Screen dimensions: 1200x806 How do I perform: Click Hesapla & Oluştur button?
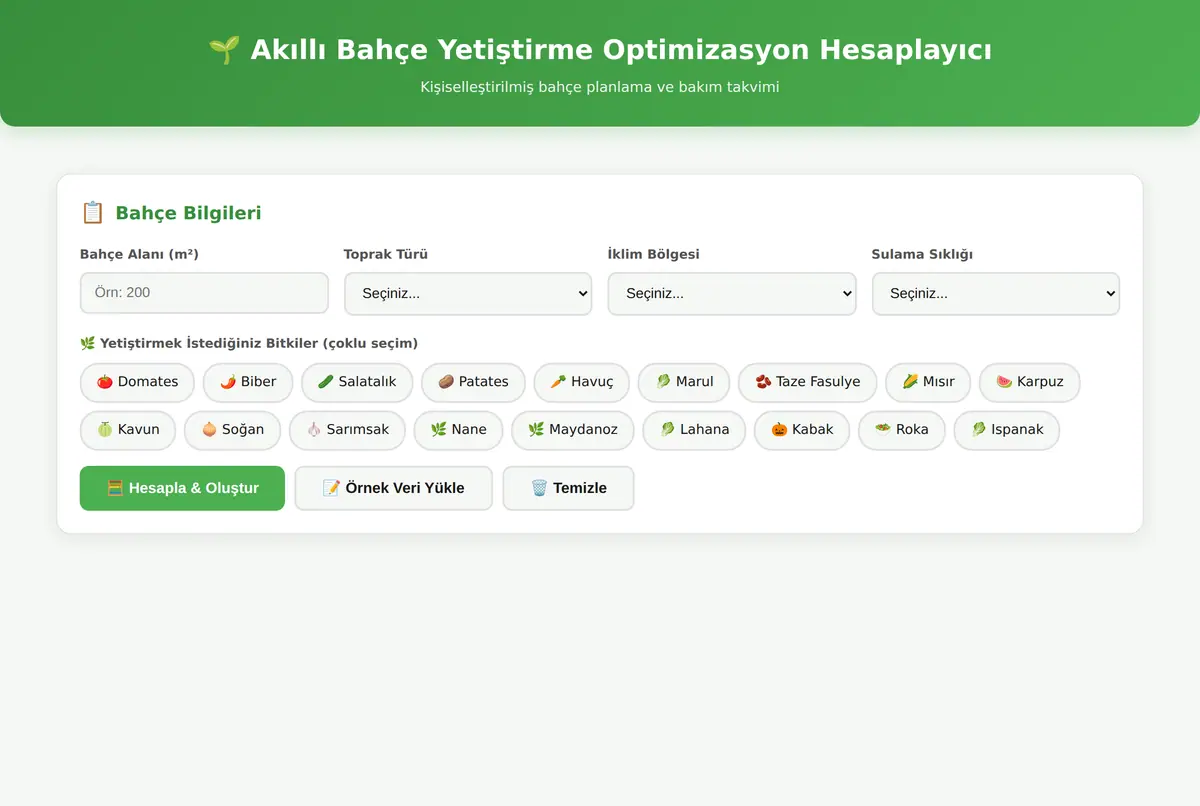tap(182, 488)
